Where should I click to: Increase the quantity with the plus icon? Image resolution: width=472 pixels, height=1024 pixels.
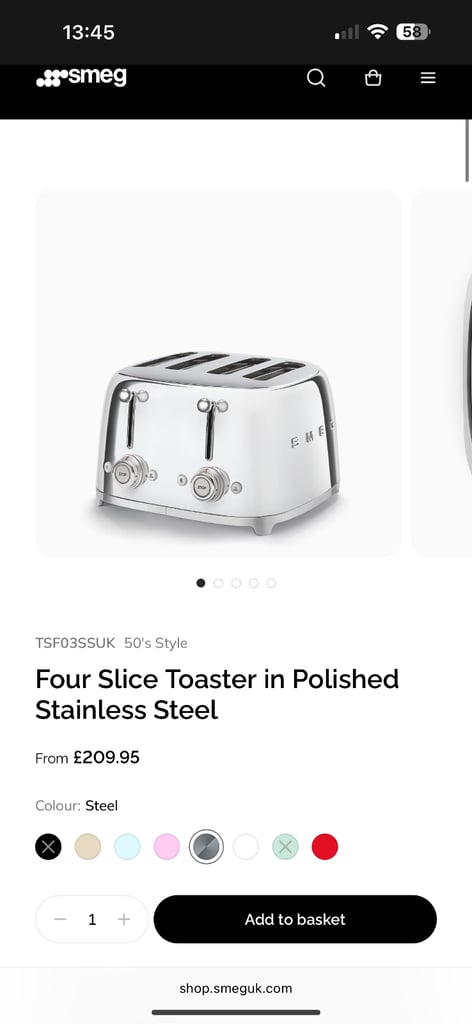[x=124, y=920]
